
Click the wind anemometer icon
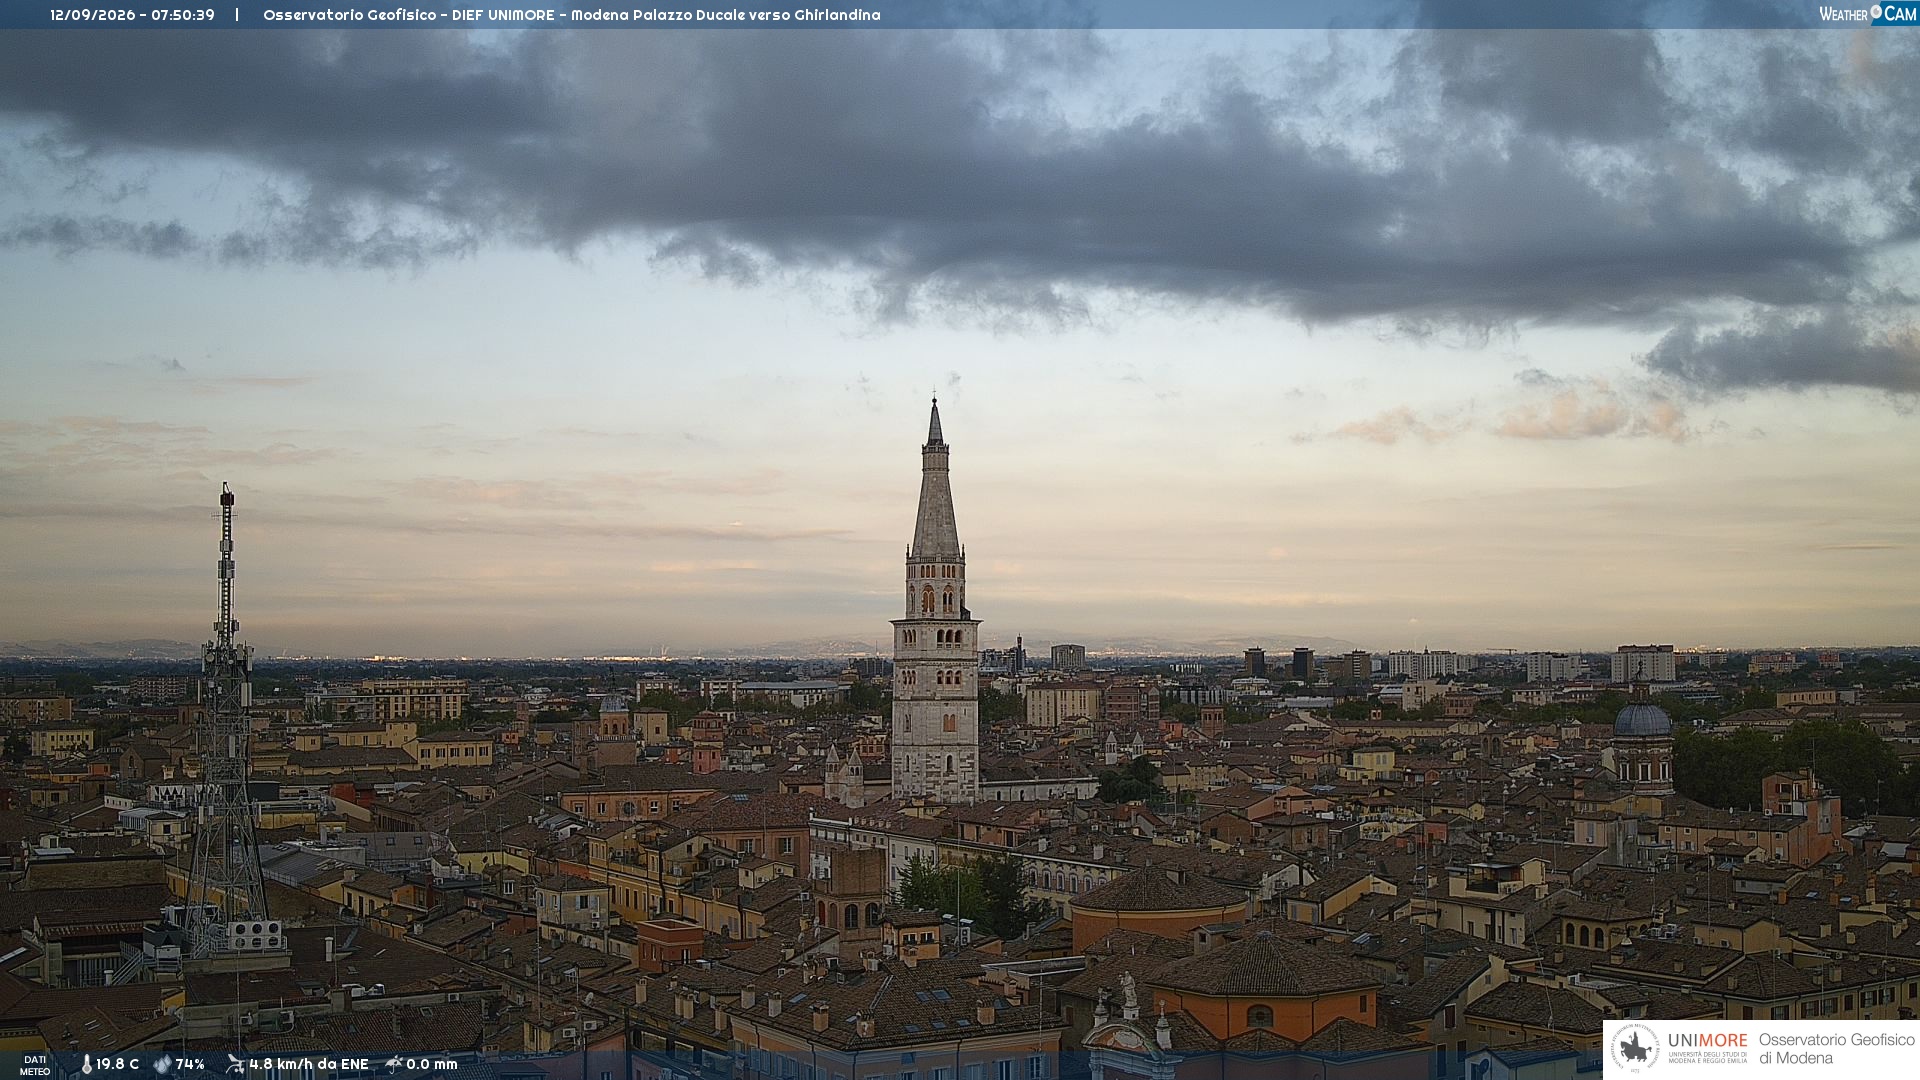(x=235, y=1064)
